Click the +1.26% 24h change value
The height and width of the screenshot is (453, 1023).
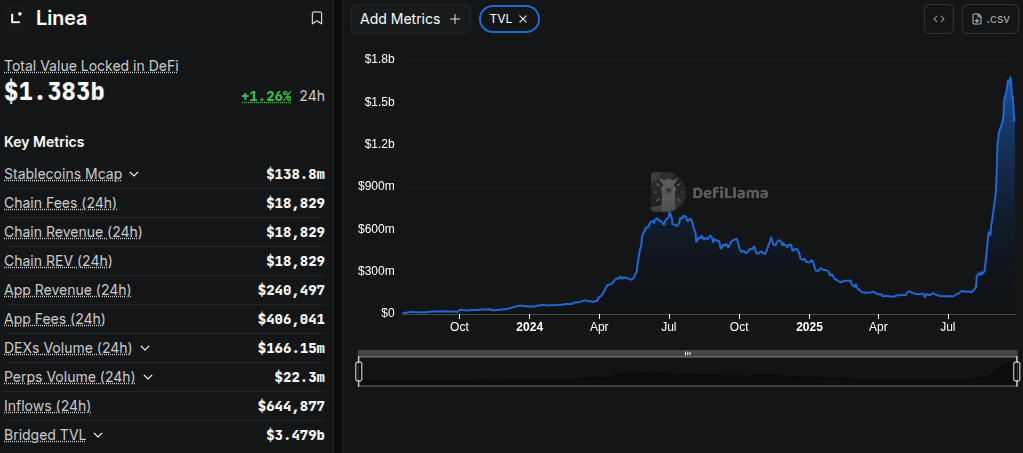pyautogui.click(x=266, y=97)
